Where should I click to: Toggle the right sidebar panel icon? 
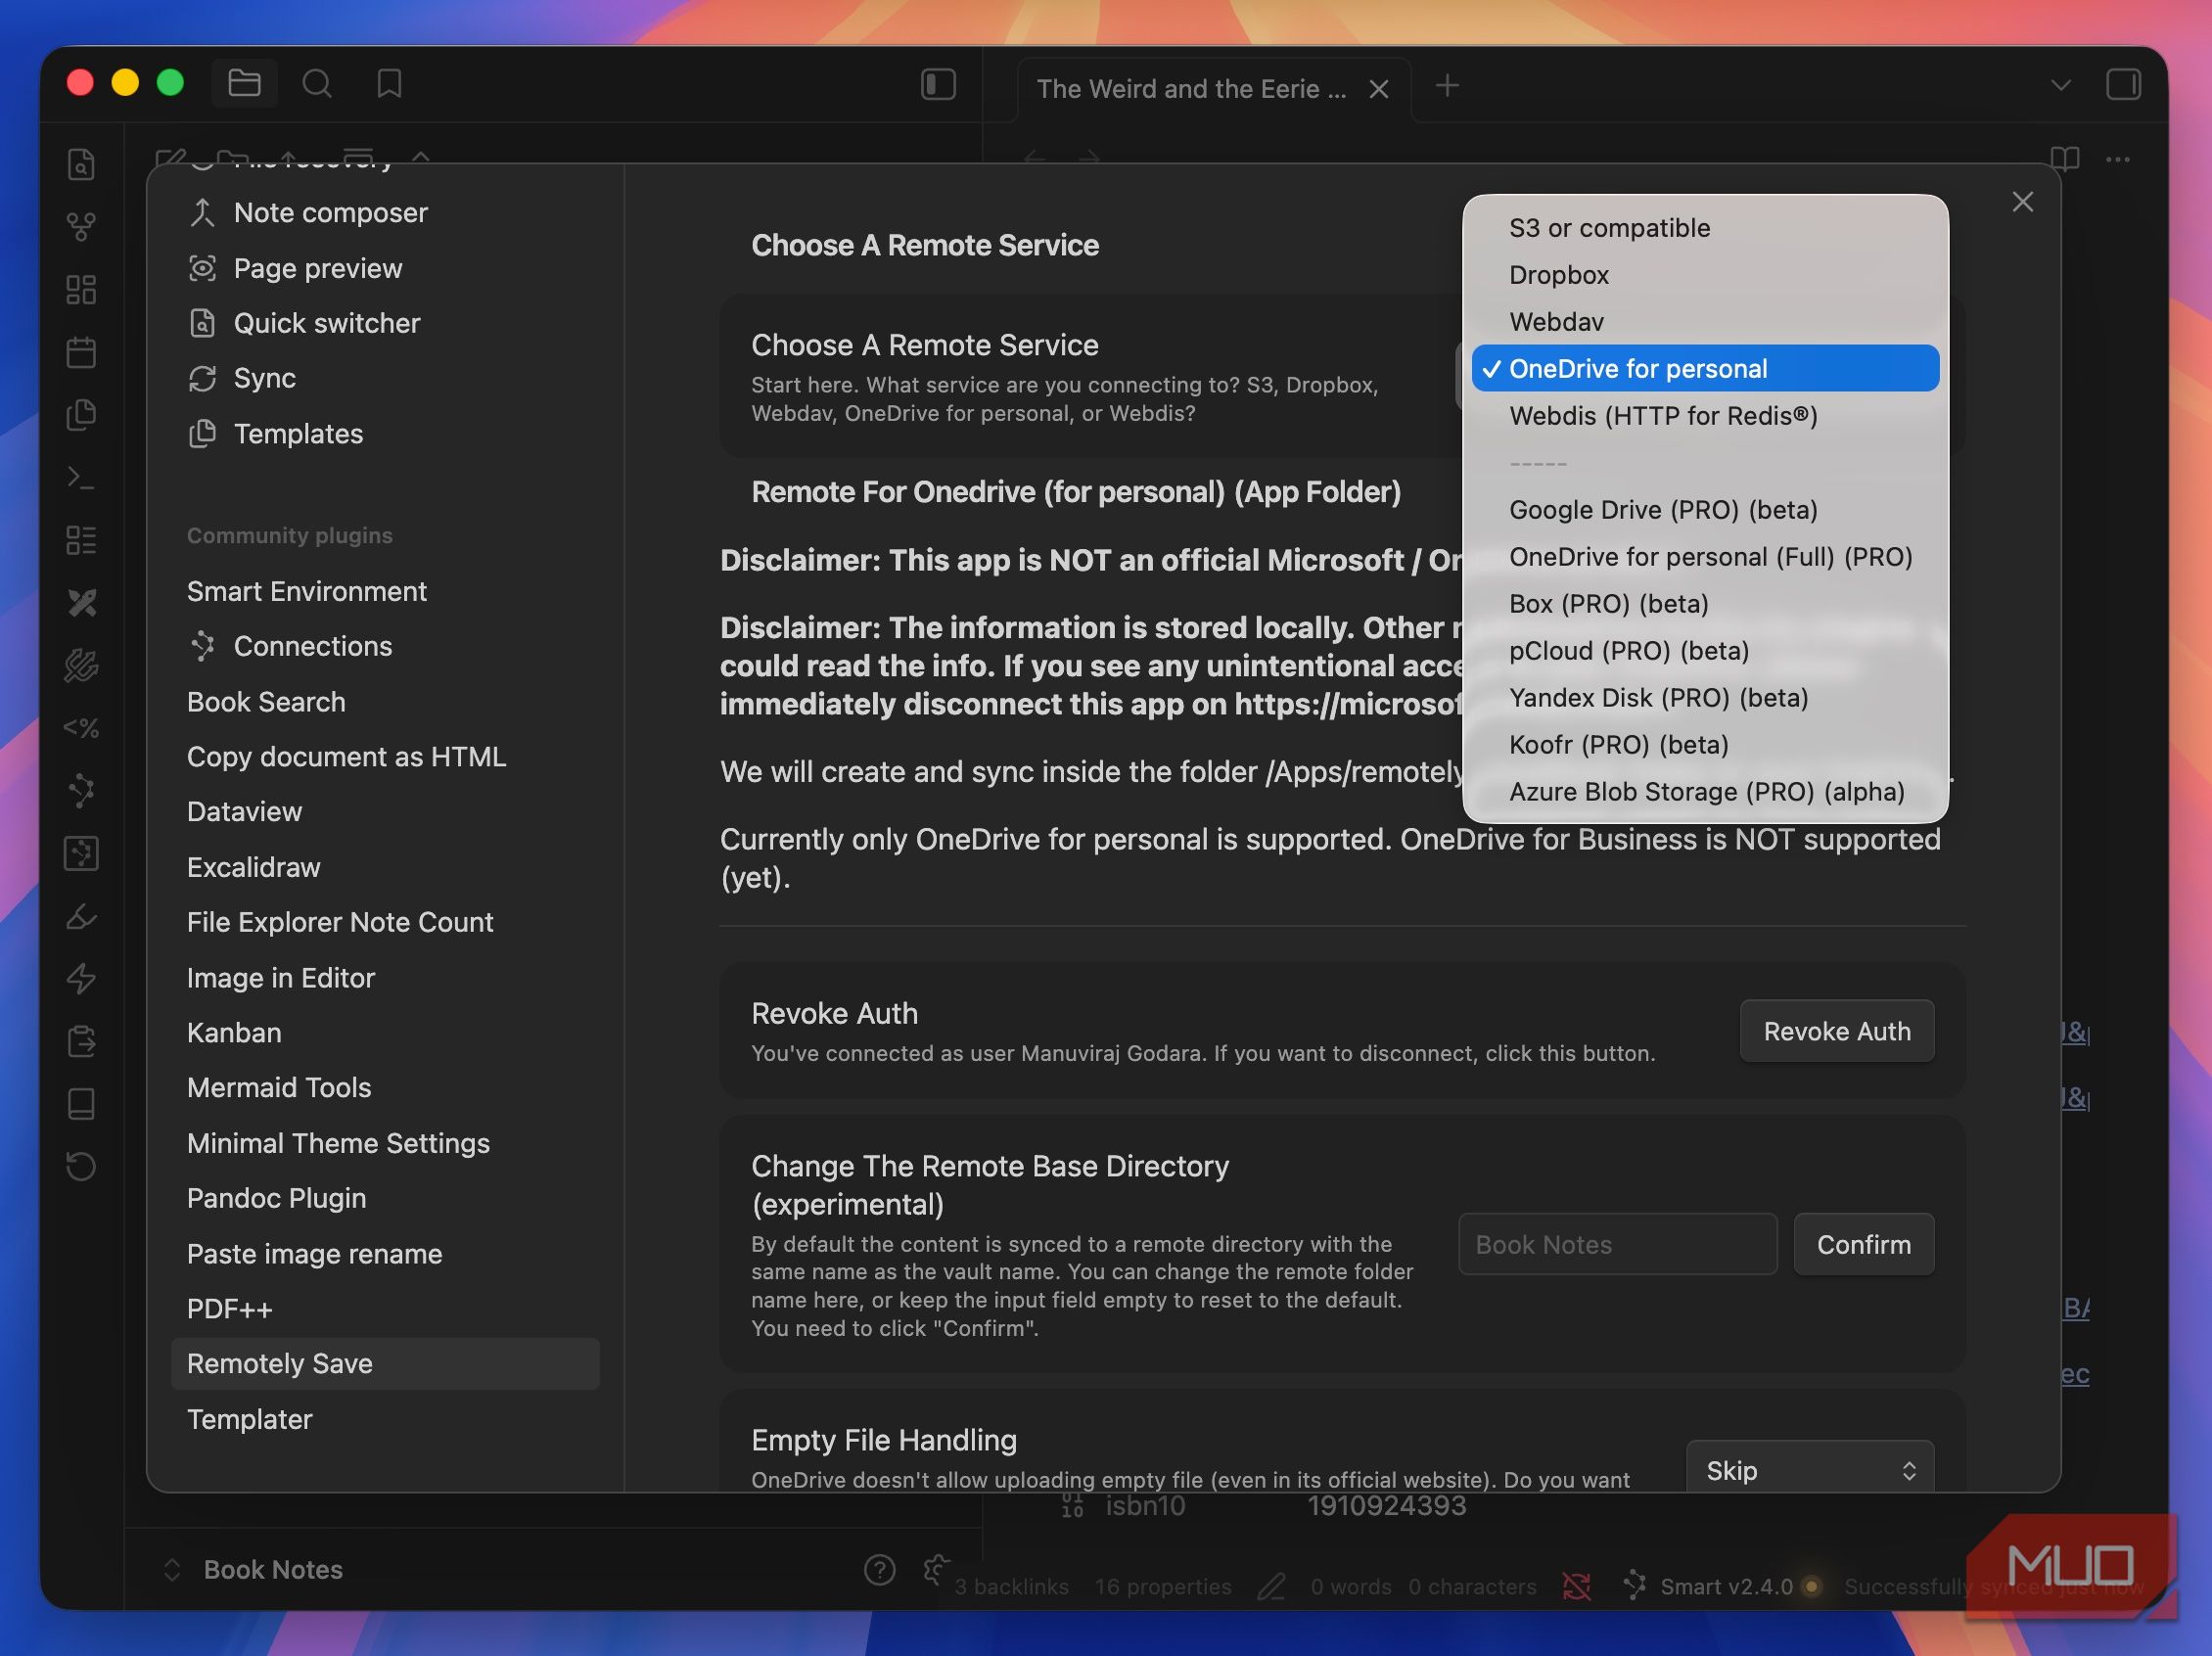point(2123,84)
